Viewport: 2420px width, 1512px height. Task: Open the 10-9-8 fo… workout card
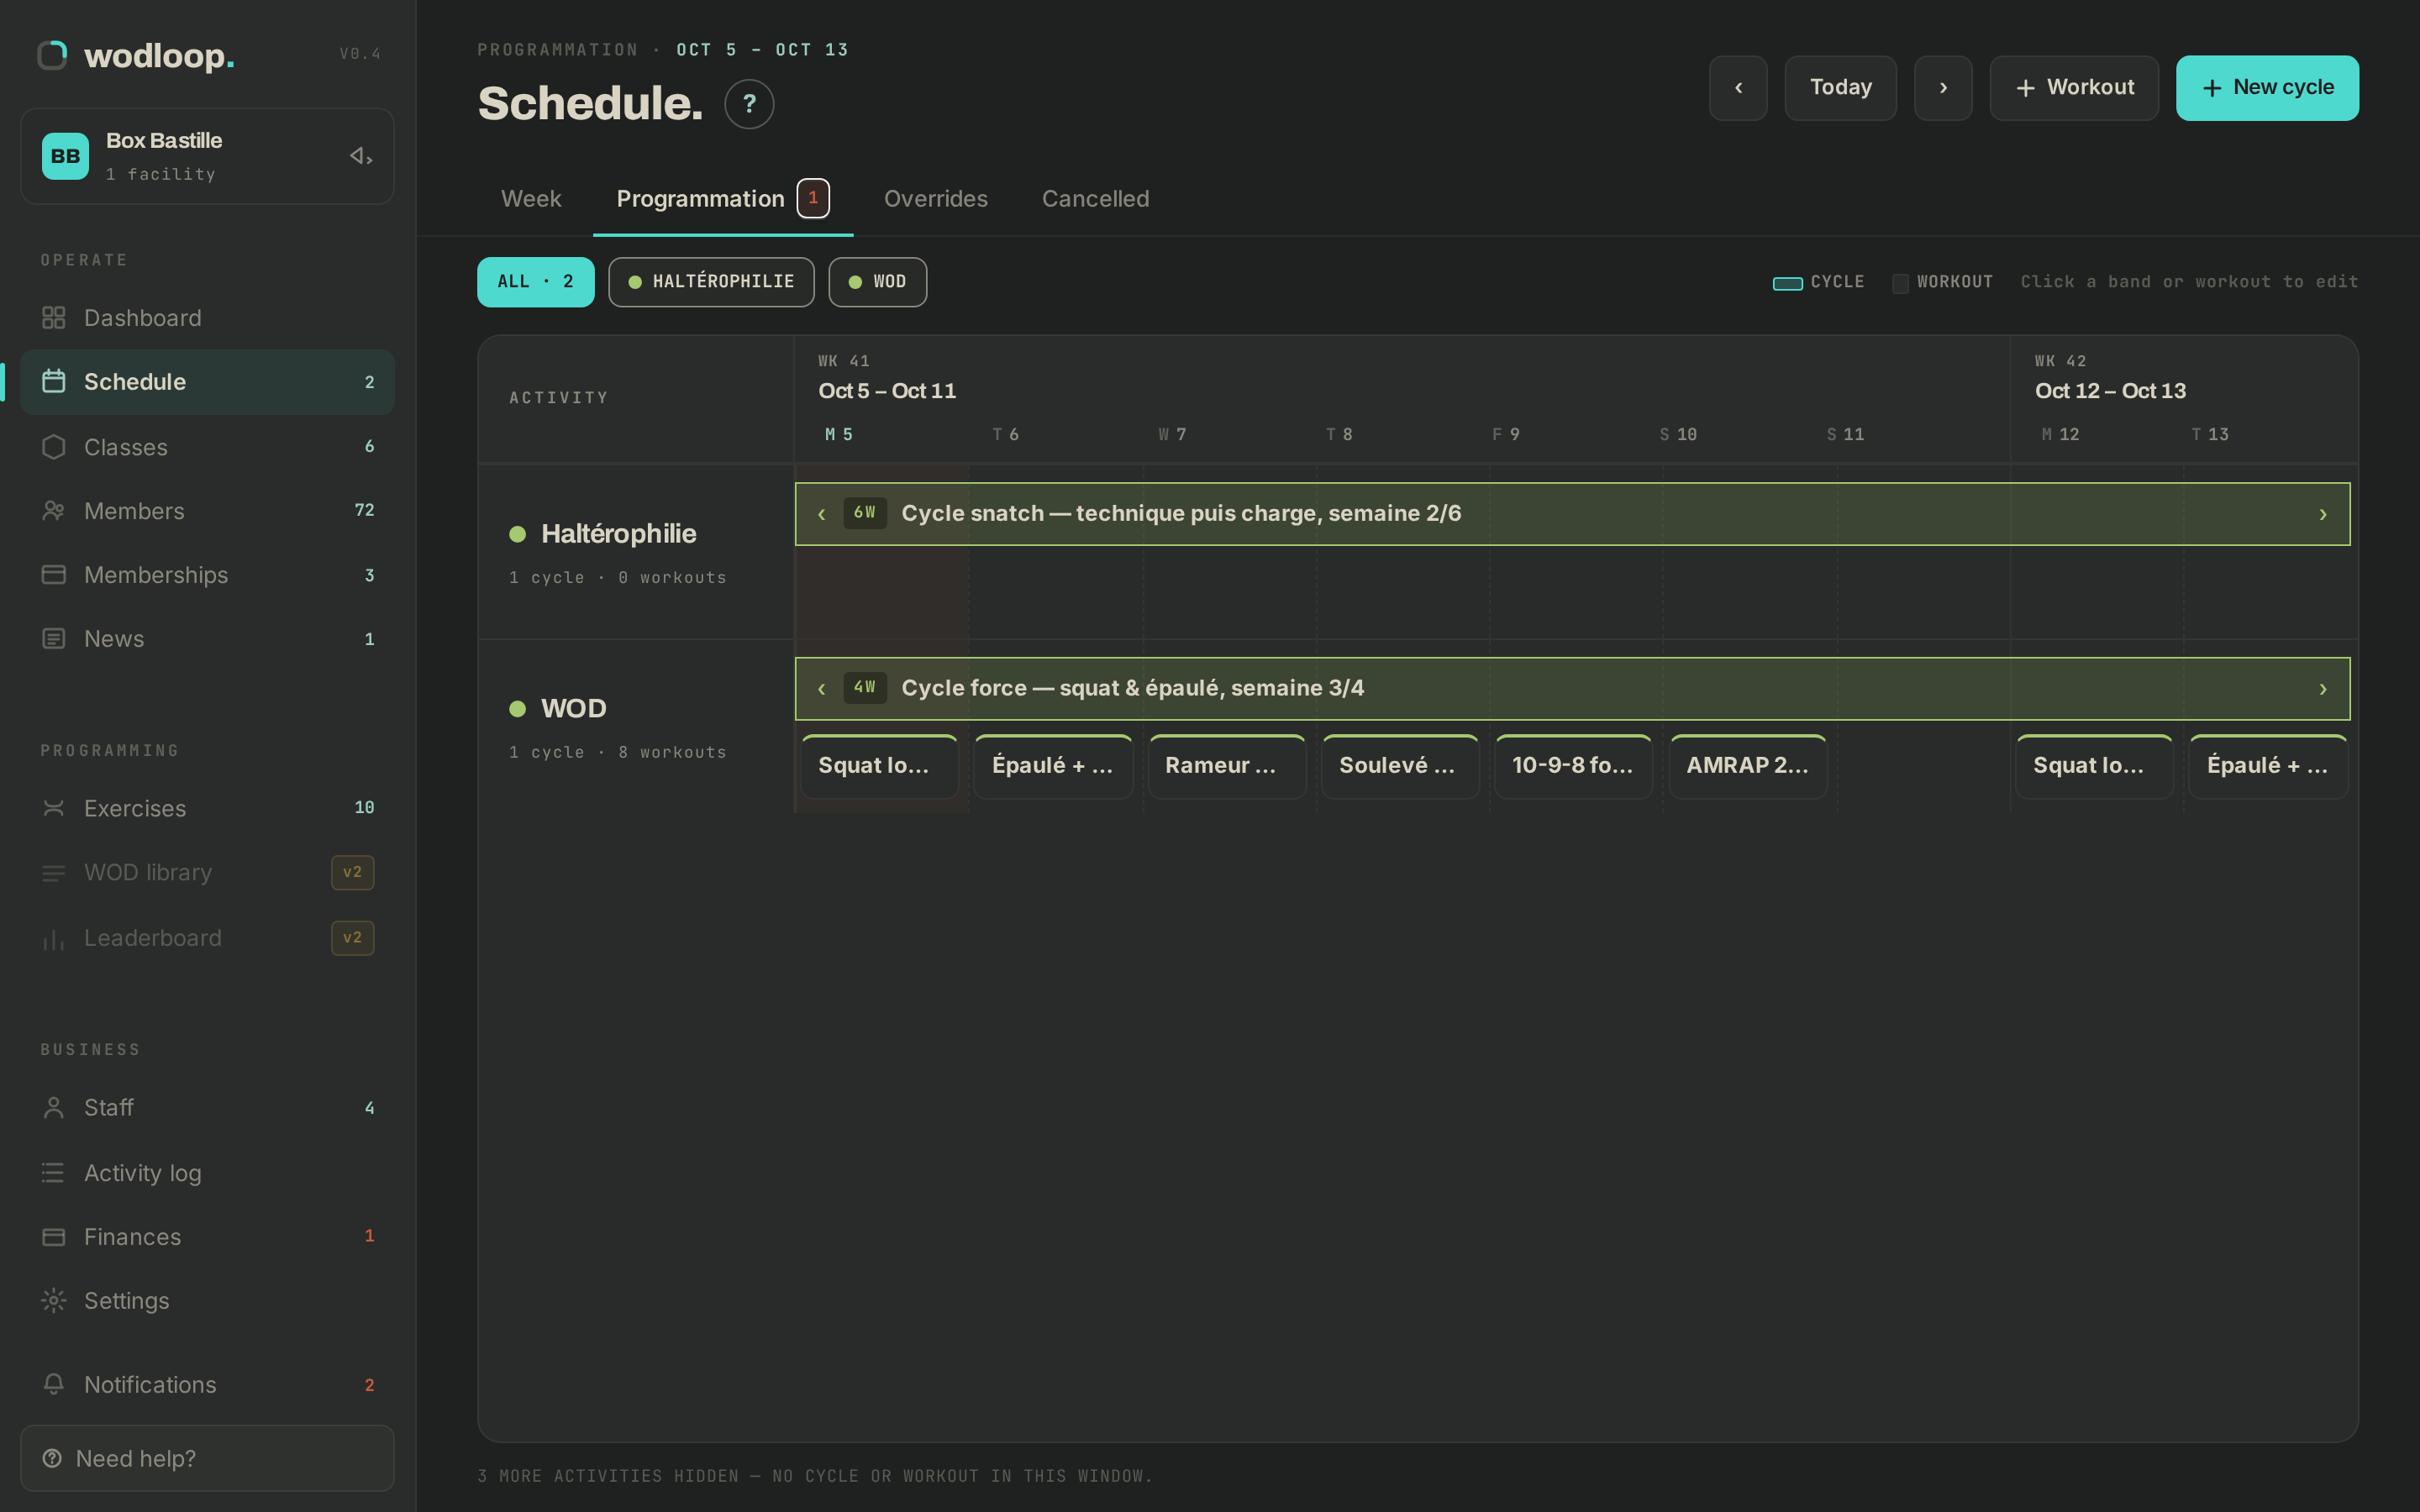tap(1573, 766)
